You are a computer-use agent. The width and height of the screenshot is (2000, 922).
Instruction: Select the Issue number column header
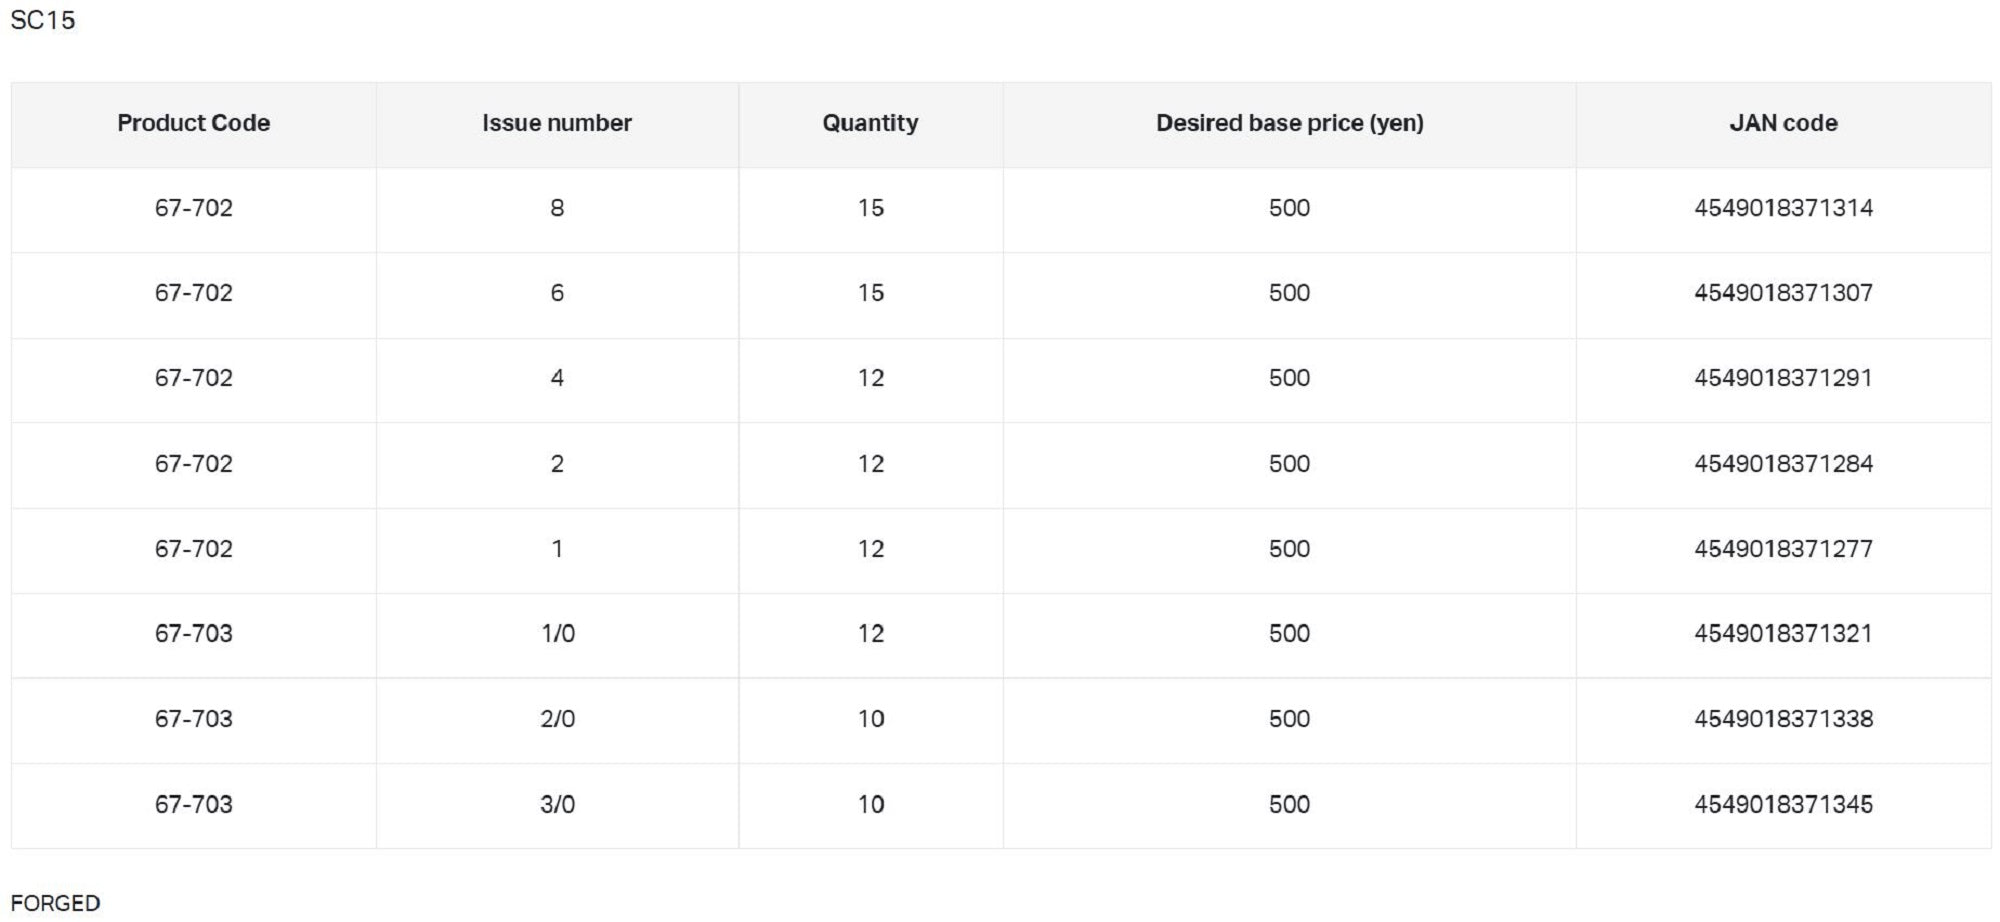[x=557, y=123]
